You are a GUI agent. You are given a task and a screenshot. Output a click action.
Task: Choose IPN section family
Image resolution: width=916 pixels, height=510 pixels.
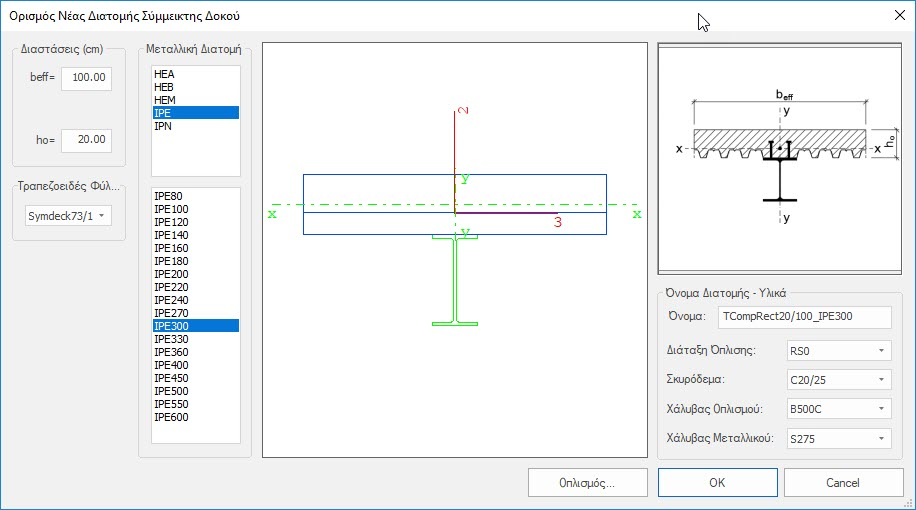(164, 126)
